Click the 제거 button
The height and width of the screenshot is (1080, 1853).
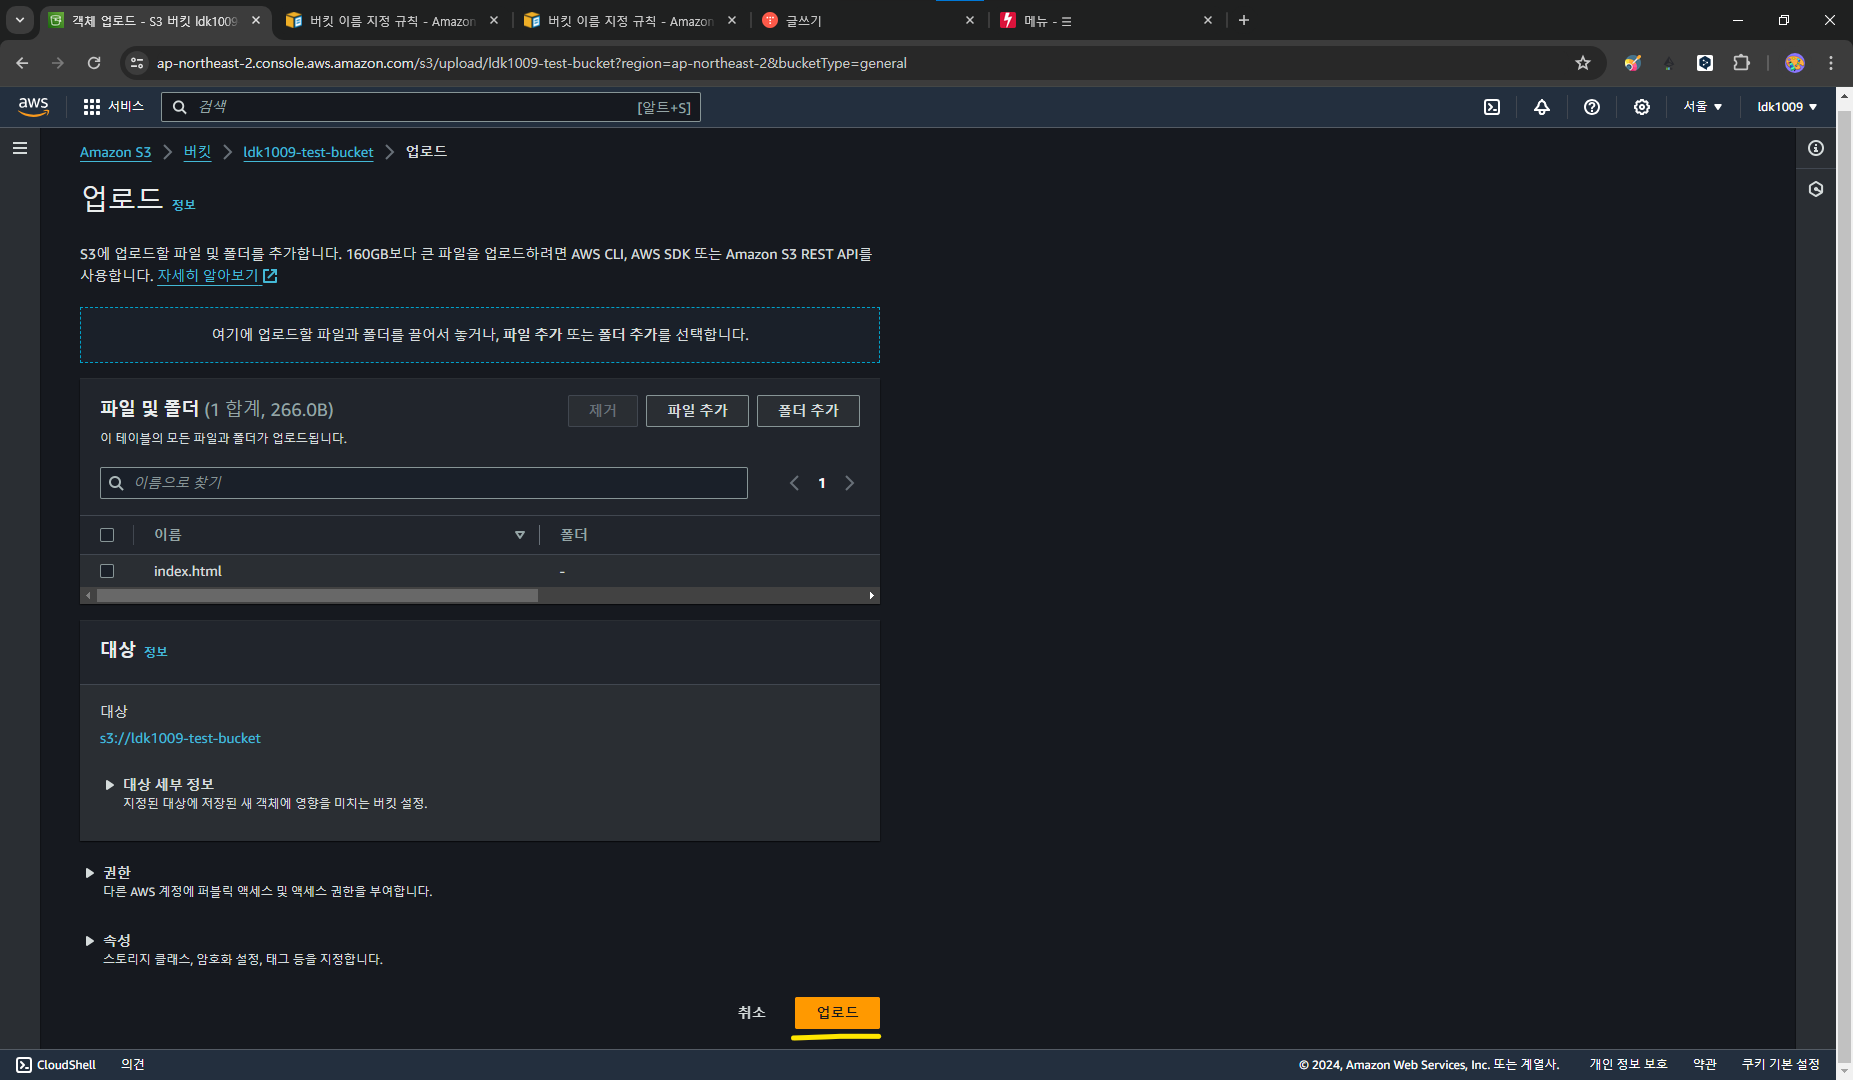pos(603,411)
